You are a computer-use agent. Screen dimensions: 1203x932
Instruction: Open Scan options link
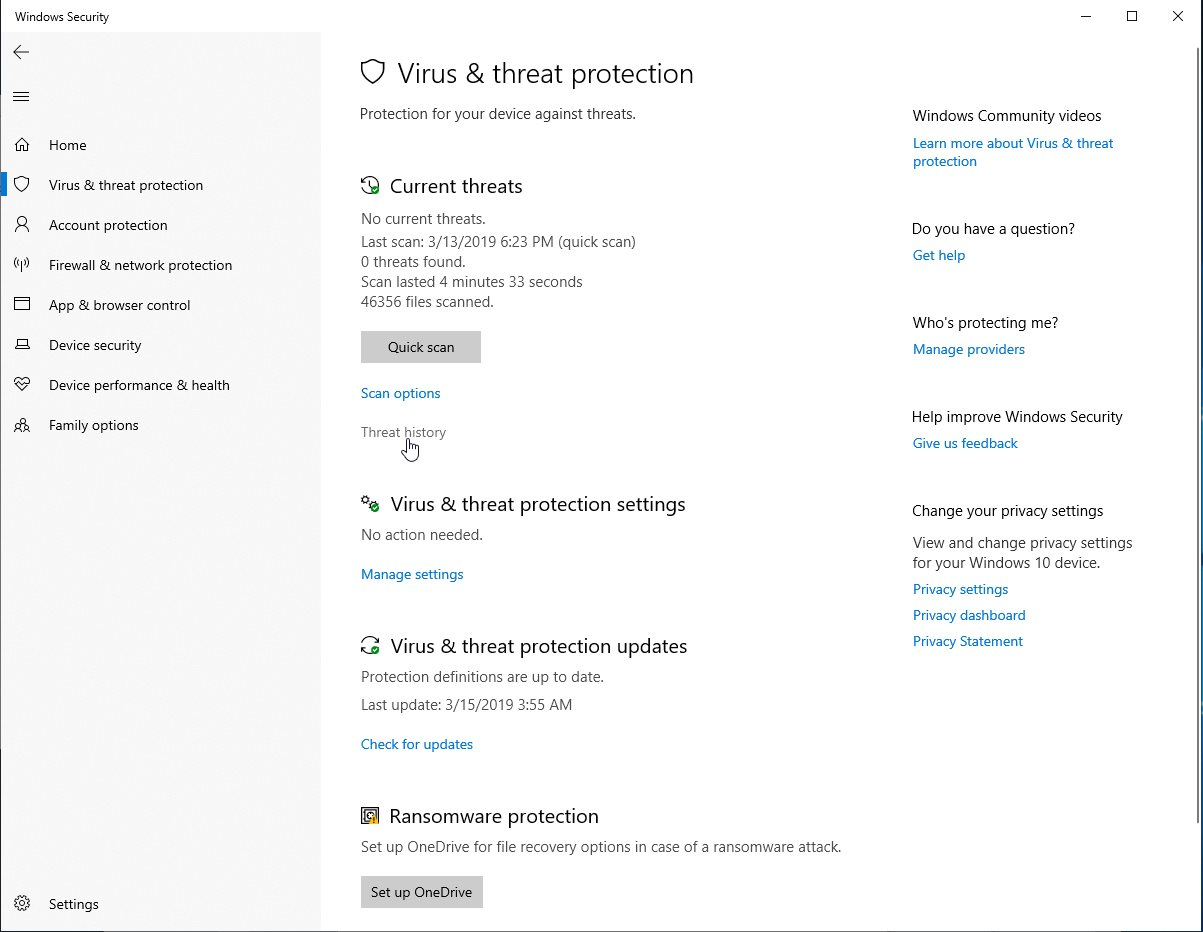[x=401, y=393]
